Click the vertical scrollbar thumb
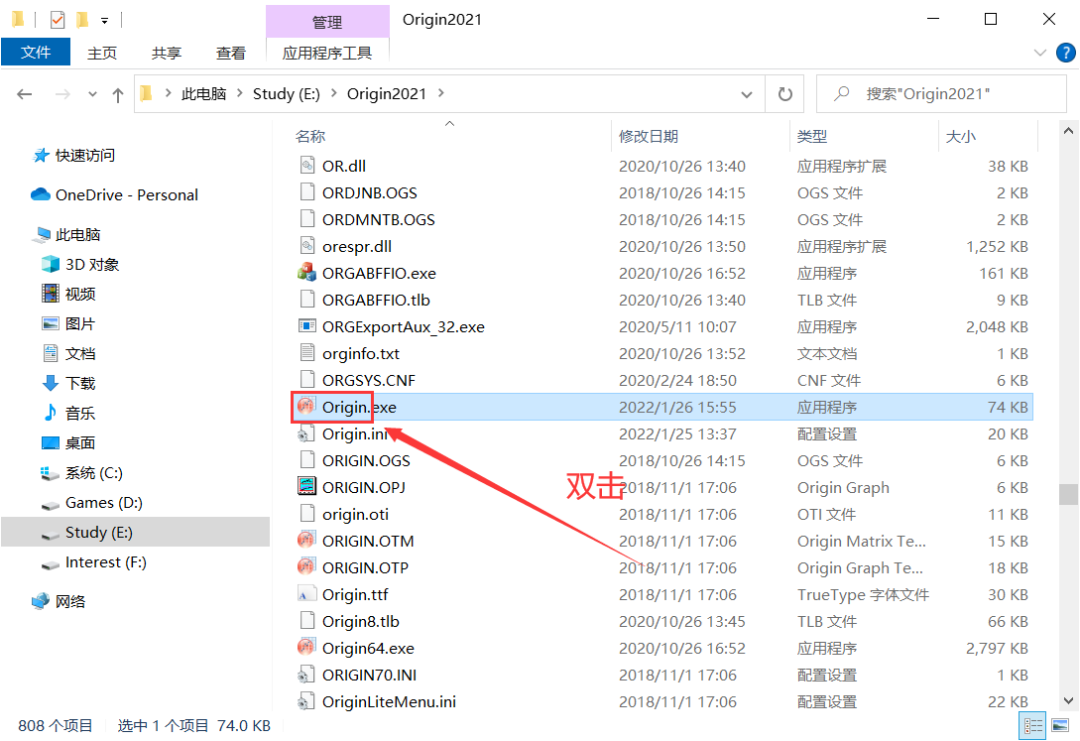The width and height of the screenshot is (1080, 741). pyautogui.click(x=1068, y=494)
